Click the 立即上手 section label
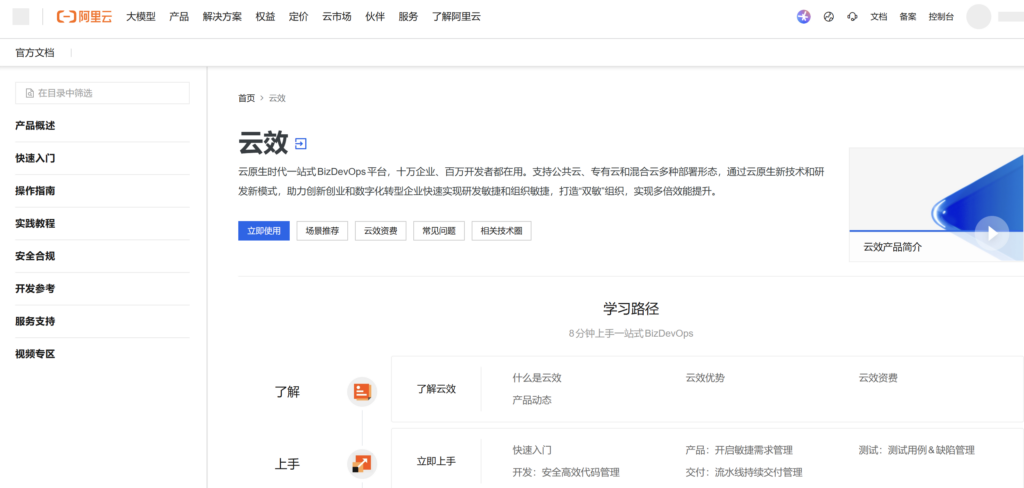 point(436,461)
